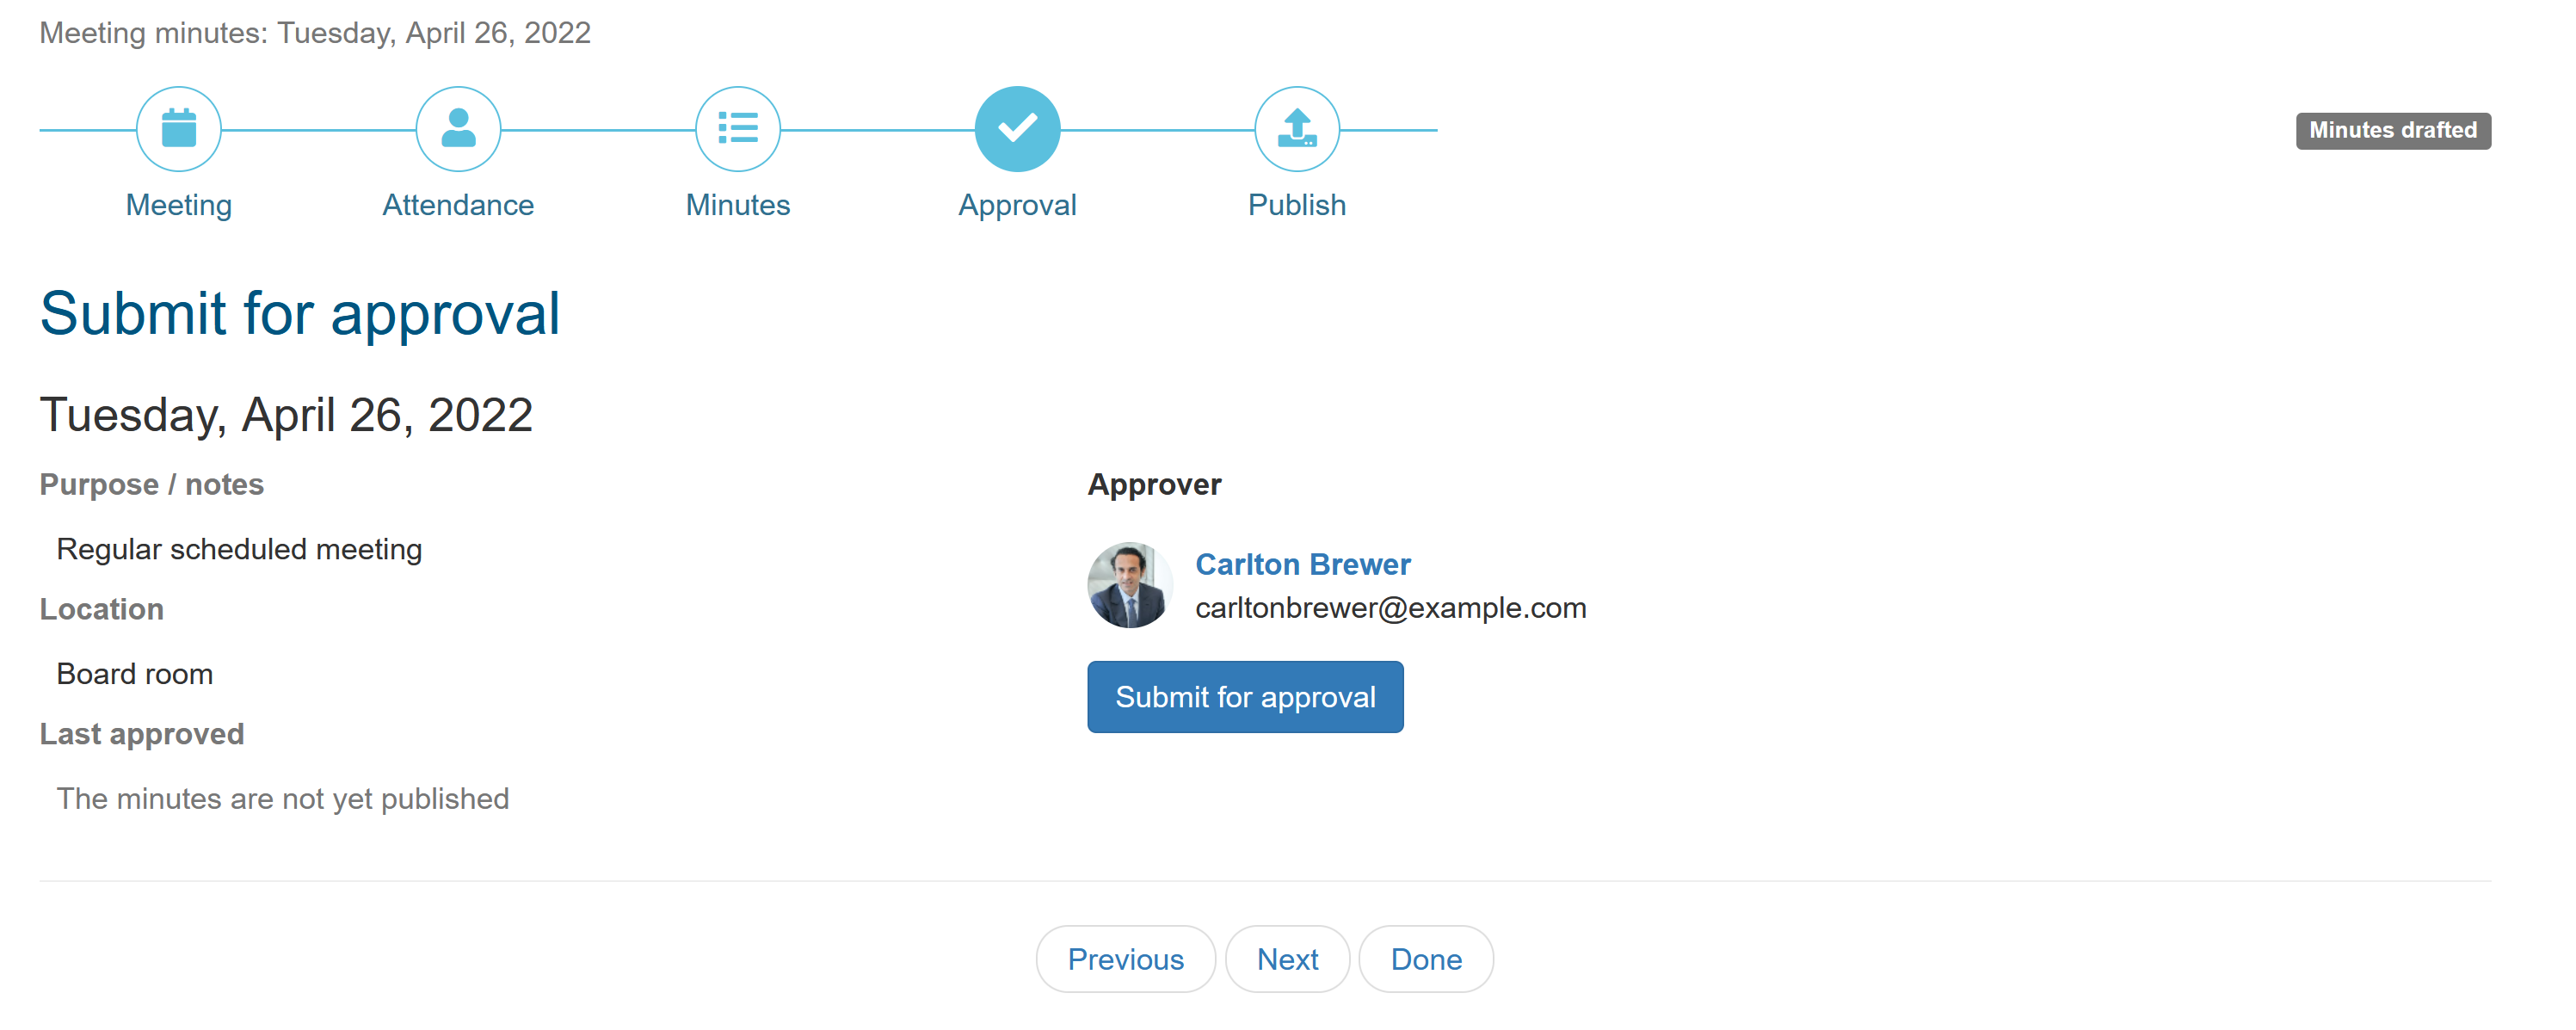
Task: Click Carlton Brewer's profile photo
Action: (1129, 586)
